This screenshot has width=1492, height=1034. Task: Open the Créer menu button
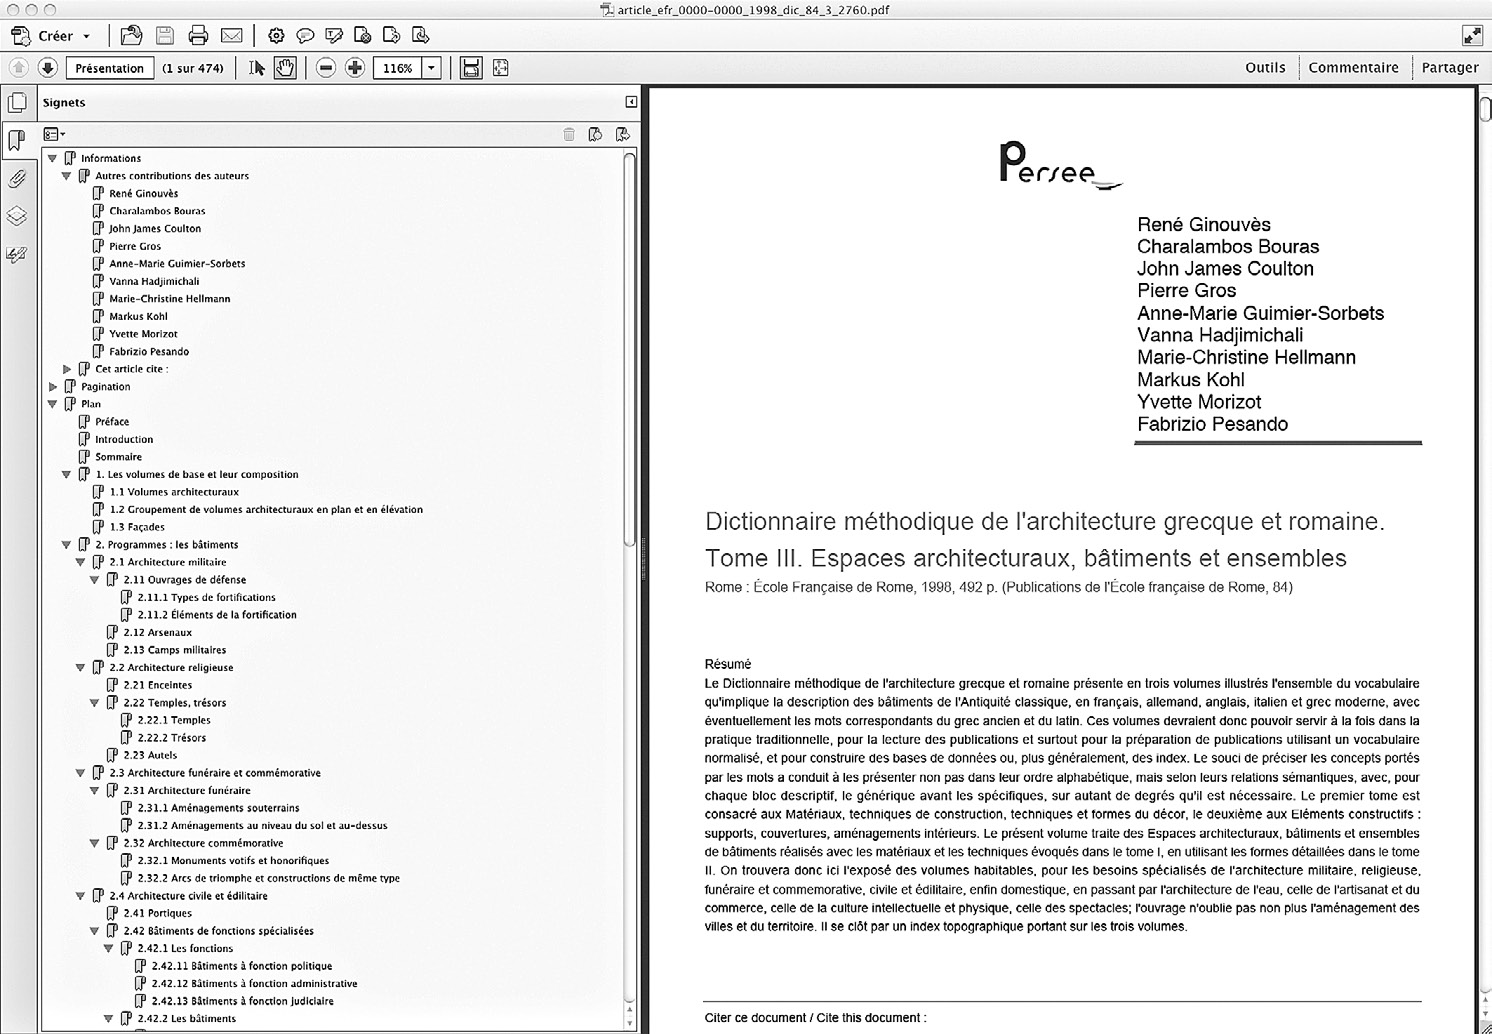(x=50, y=36)
